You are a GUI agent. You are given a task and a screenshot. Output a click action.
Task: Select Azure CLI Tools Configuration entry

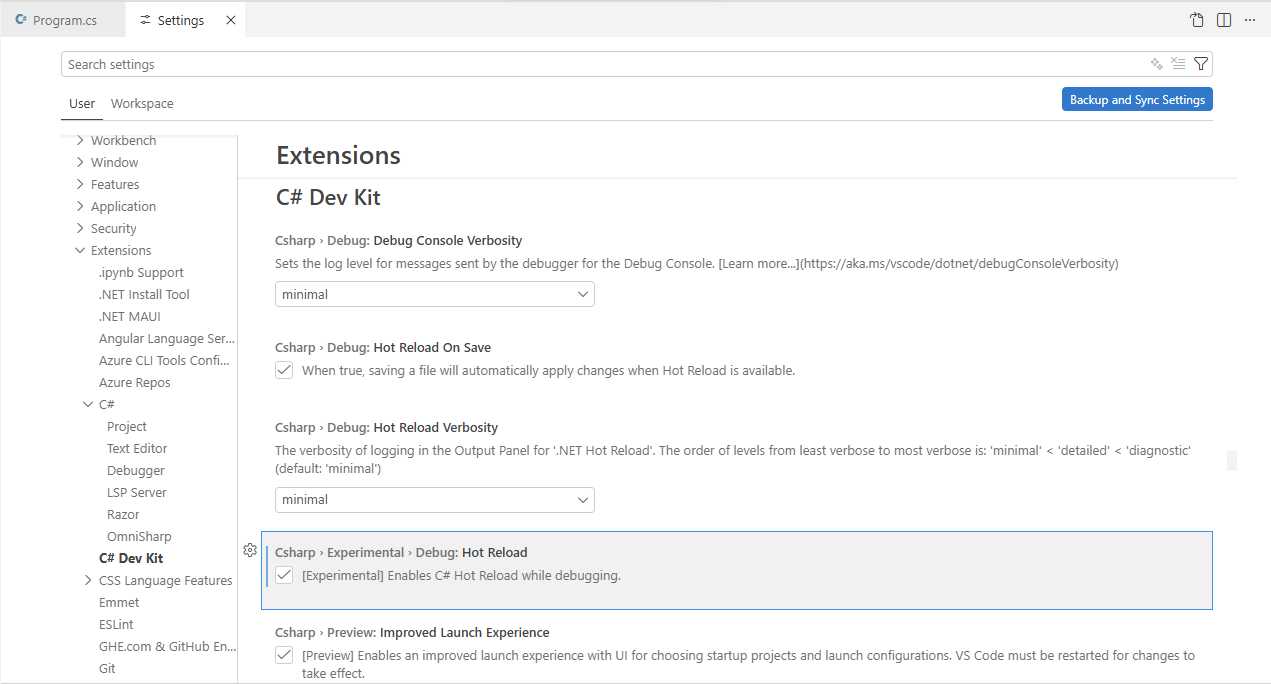pos(165,360)
